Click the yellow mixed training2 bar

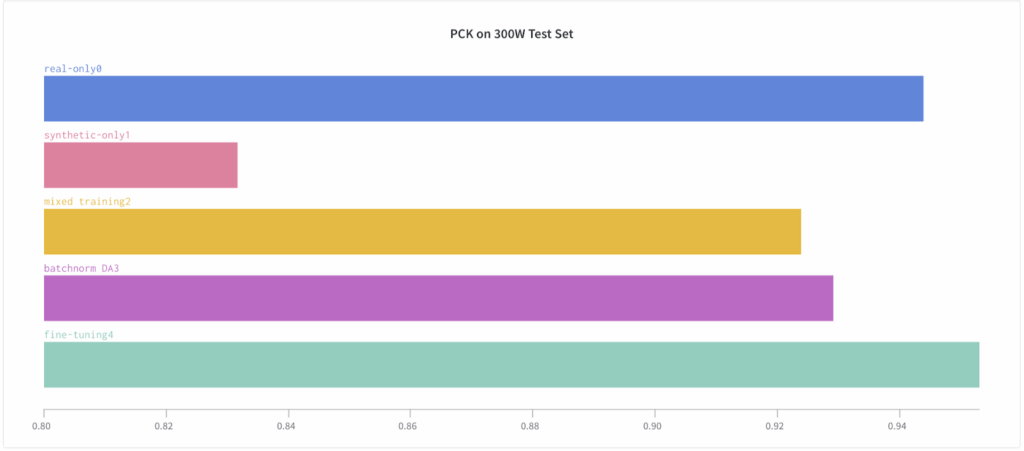423,232
